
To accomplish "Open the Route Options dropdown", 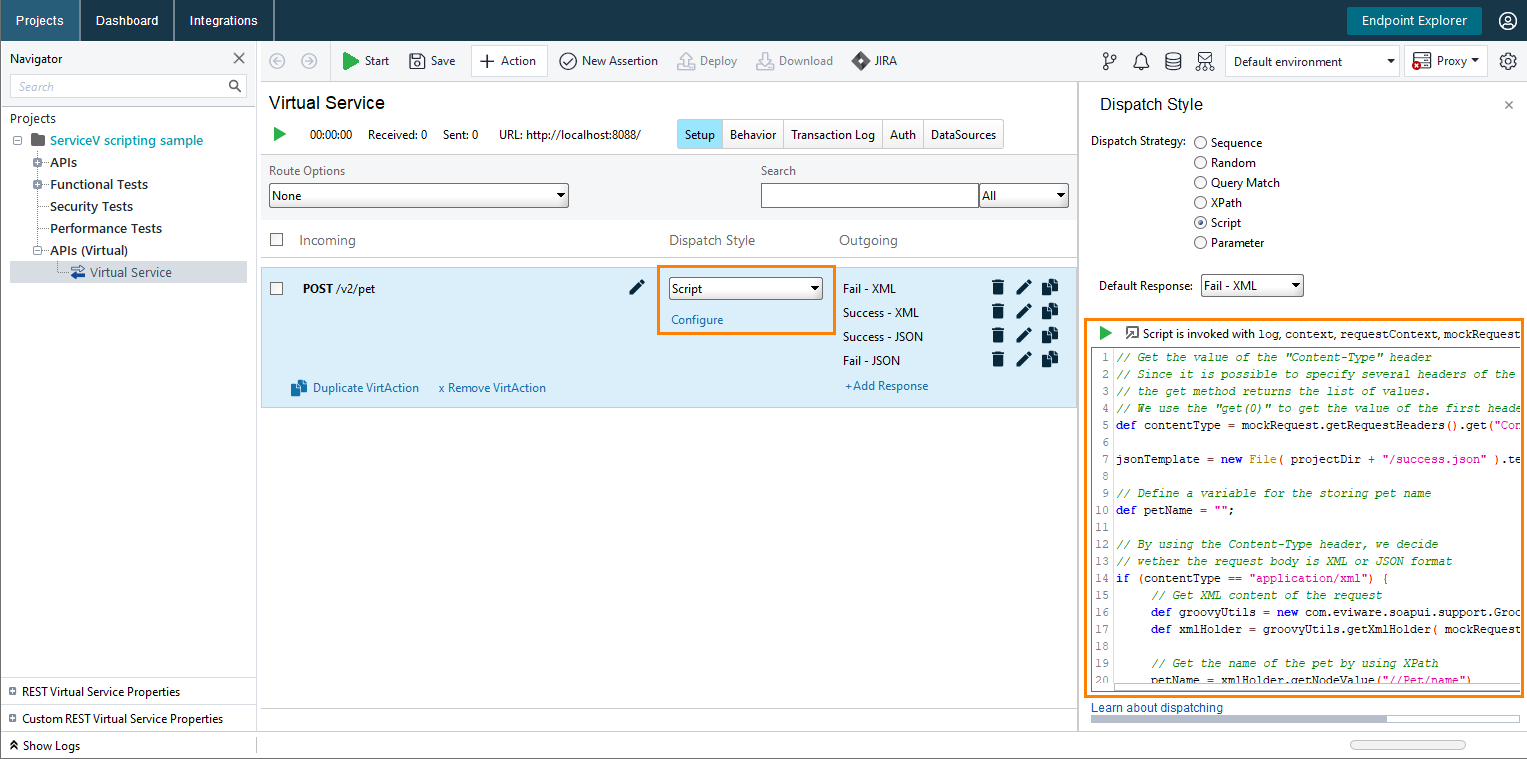I will tap(418, 195).
